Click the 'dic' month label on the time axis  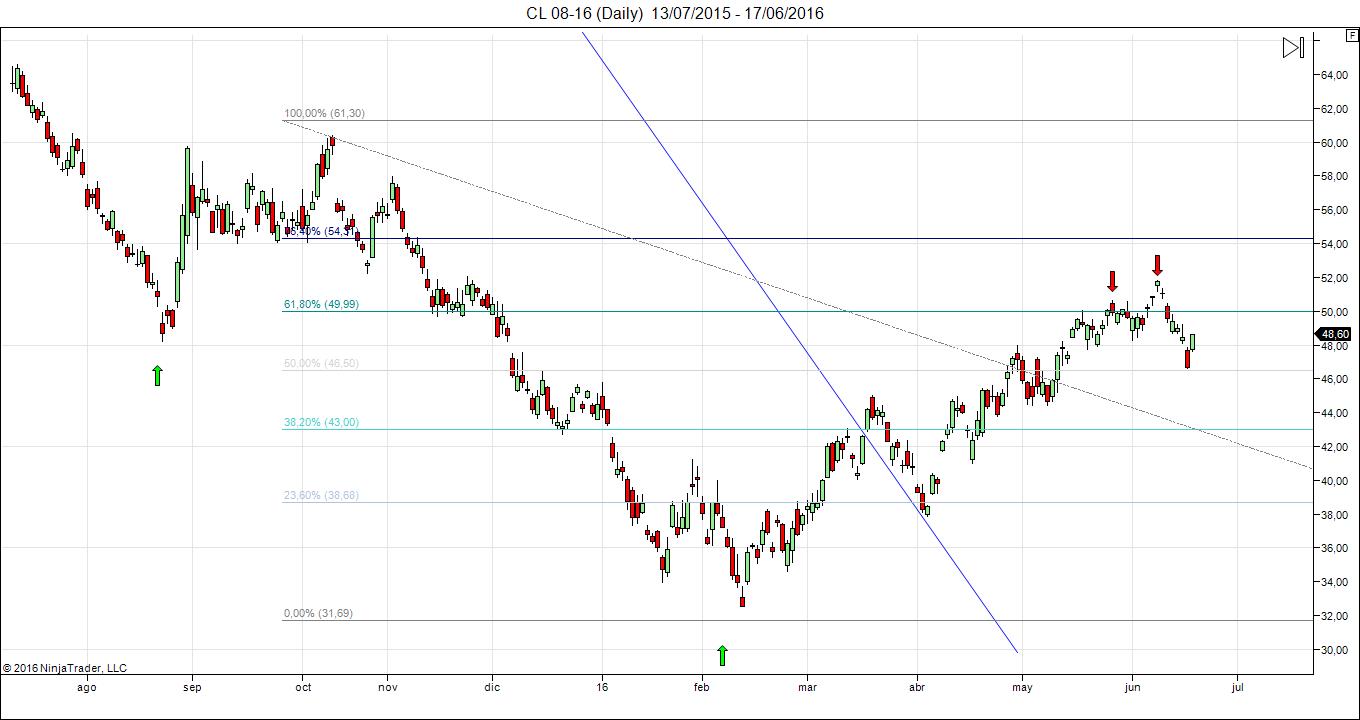click(x=491, y=687)
